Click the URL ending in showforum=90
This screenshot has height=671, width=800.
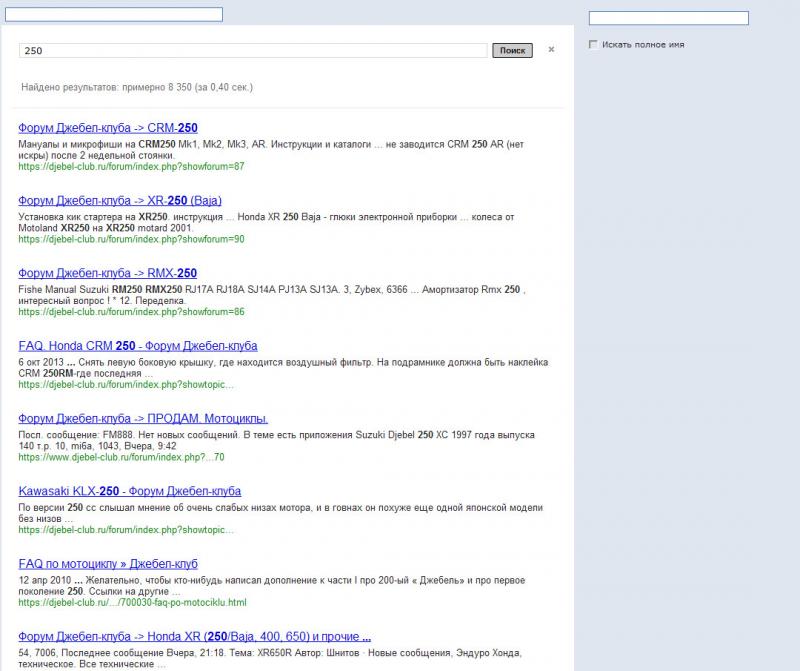click(x=131, y=239)
